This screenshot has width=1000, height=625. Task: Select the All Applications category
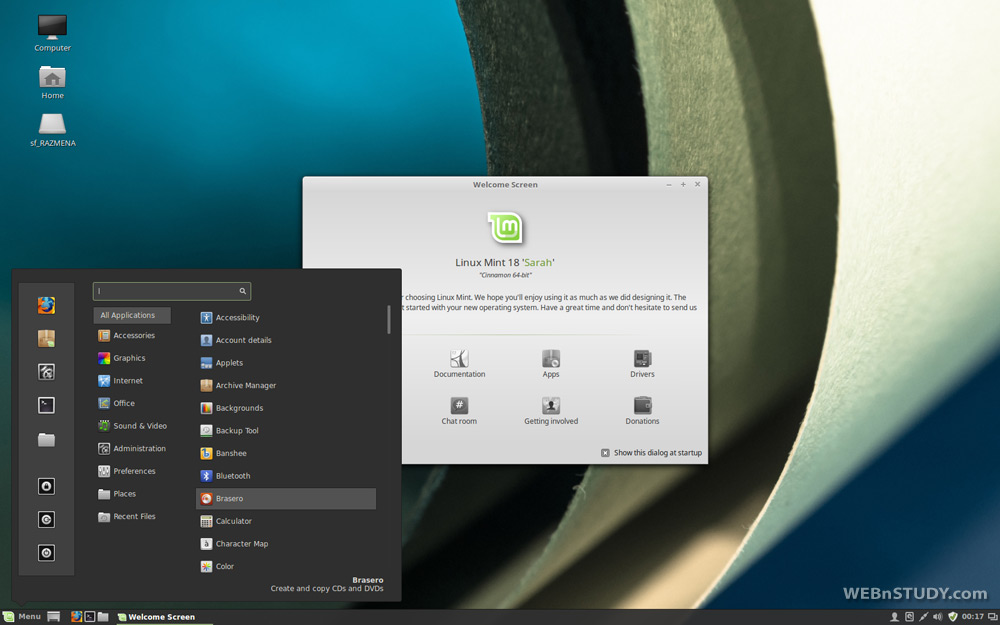(132, 315)
